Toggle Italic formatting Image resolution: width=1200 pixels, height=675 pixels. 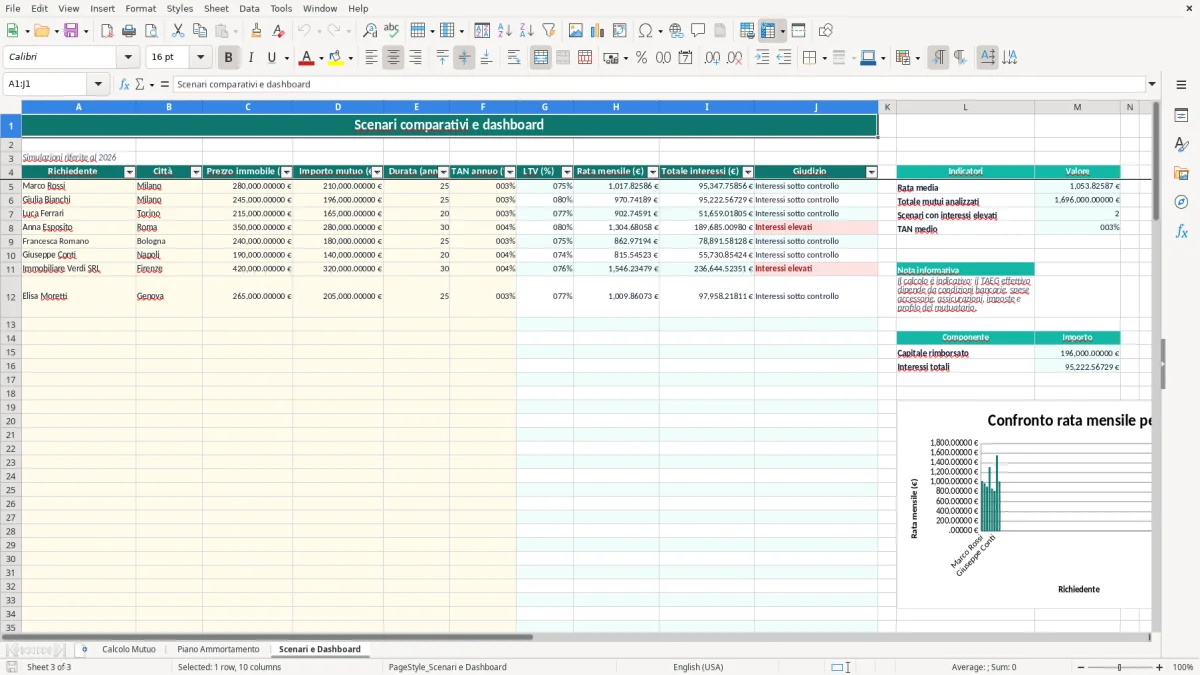tap(250, 58)
